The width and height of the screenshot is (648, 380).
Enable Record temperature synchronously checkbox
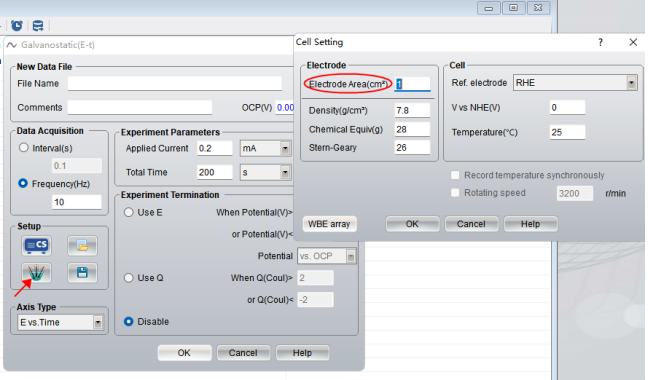pos(455,175)
